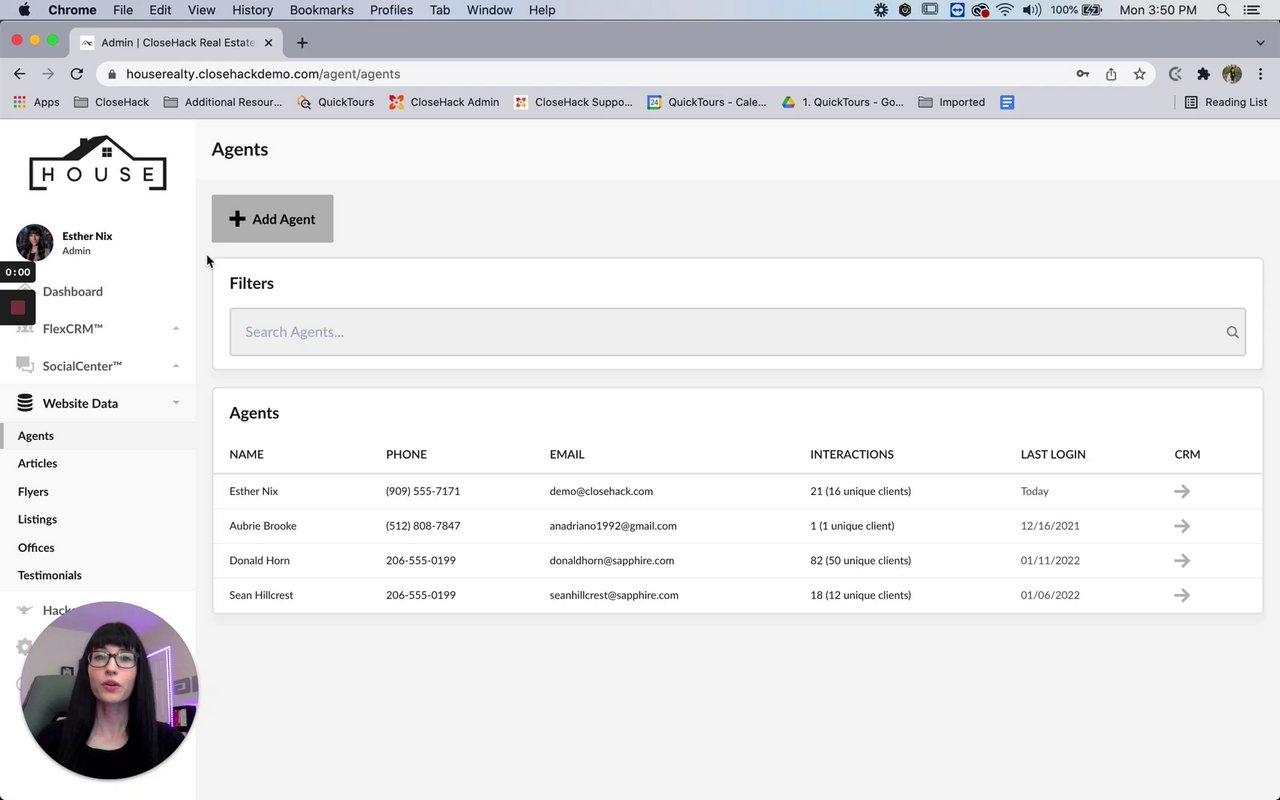This screenshot has width=1280, height=800.
Task: Click the Chrome profile avatar
Action: click(x=1232, y=74)
